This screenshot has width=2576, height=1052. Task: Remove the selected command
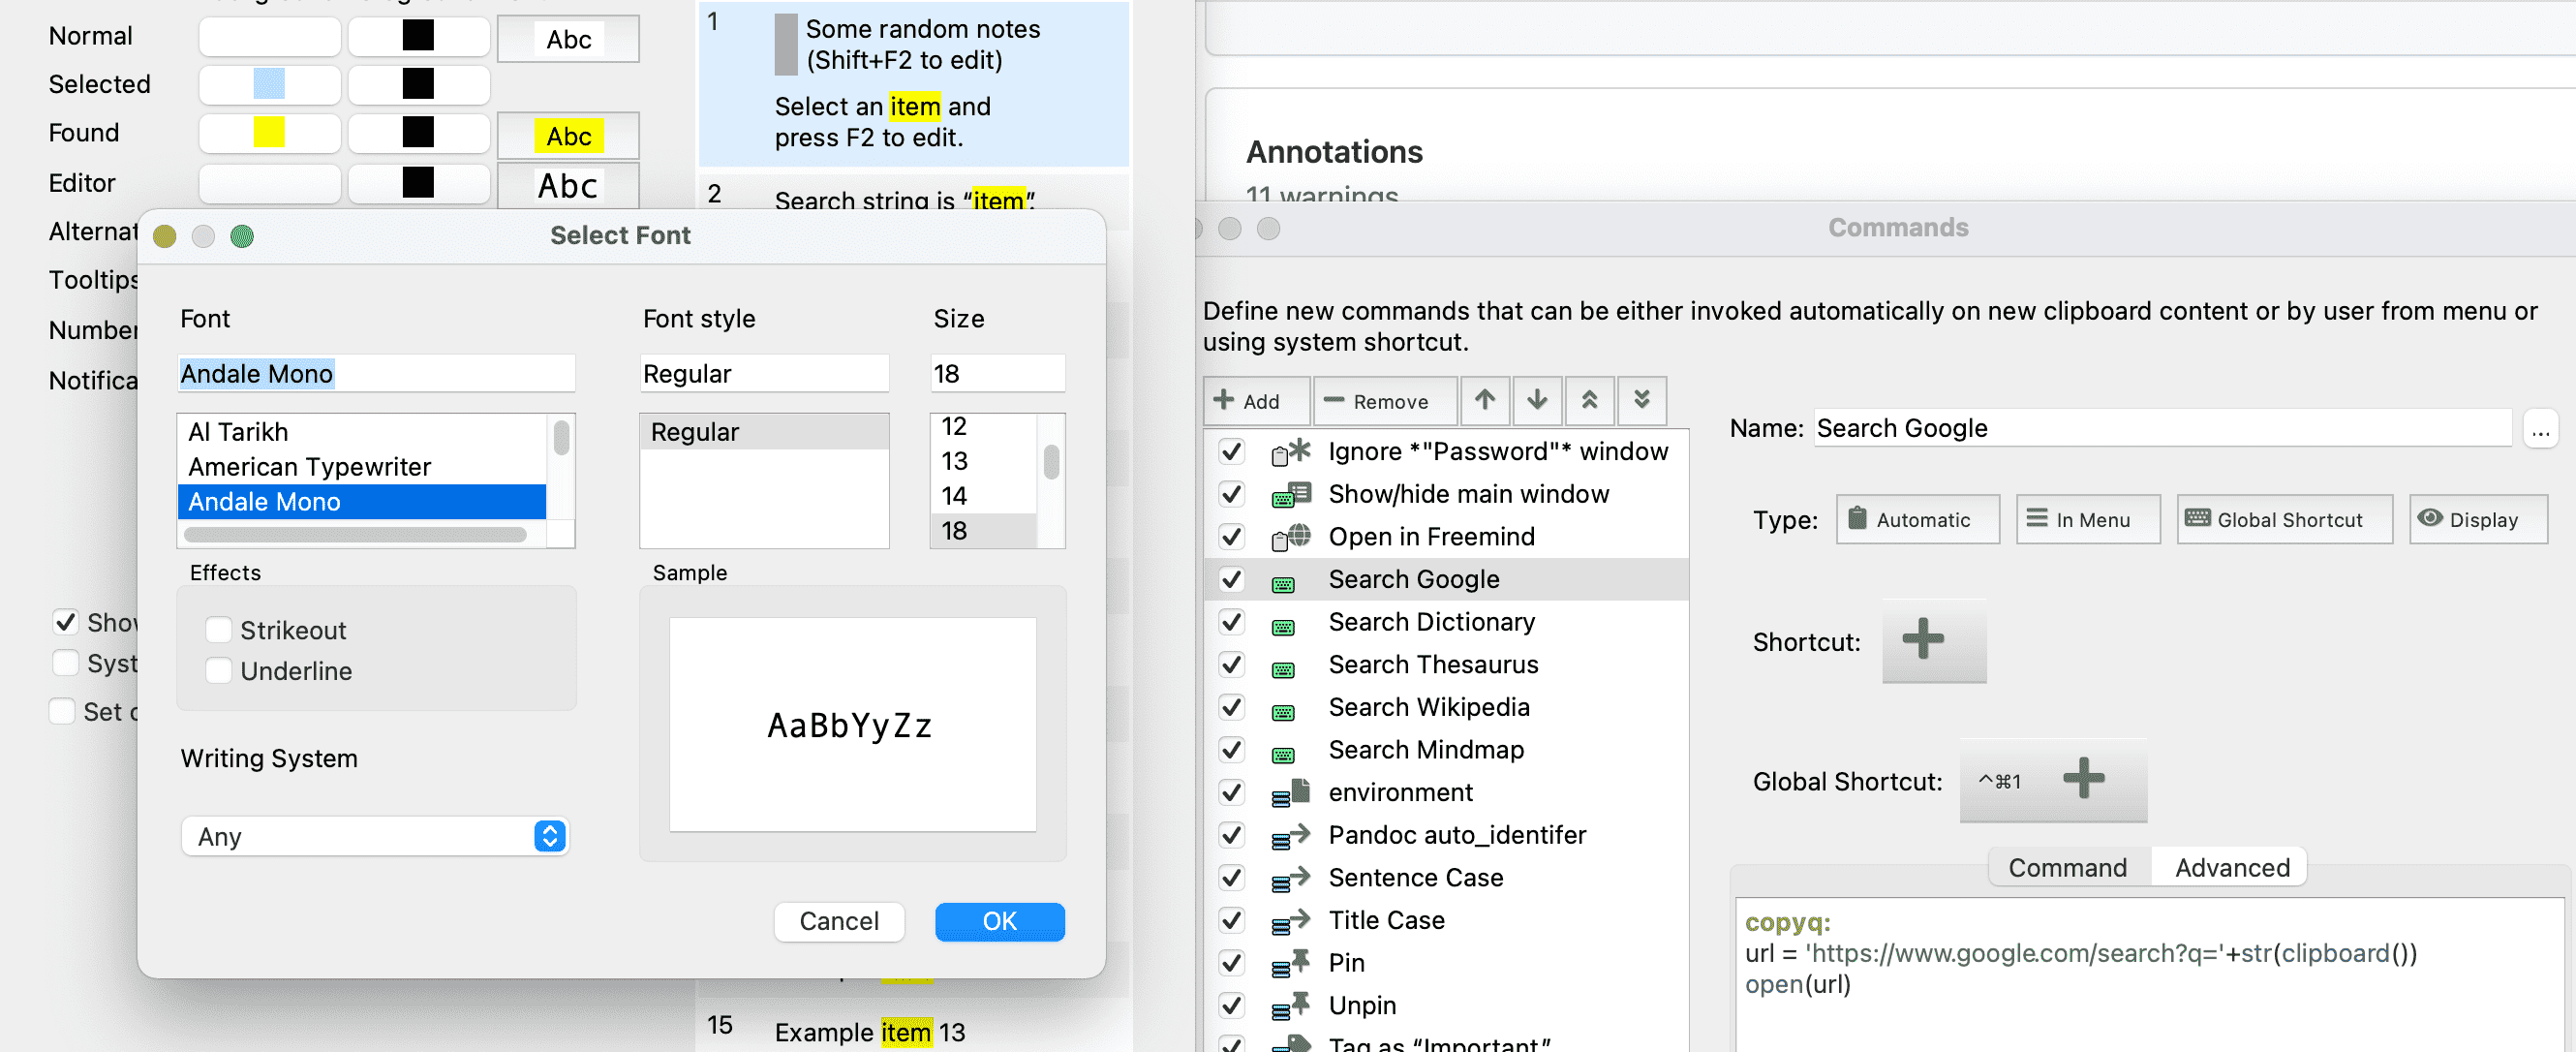coord(1385,400)
